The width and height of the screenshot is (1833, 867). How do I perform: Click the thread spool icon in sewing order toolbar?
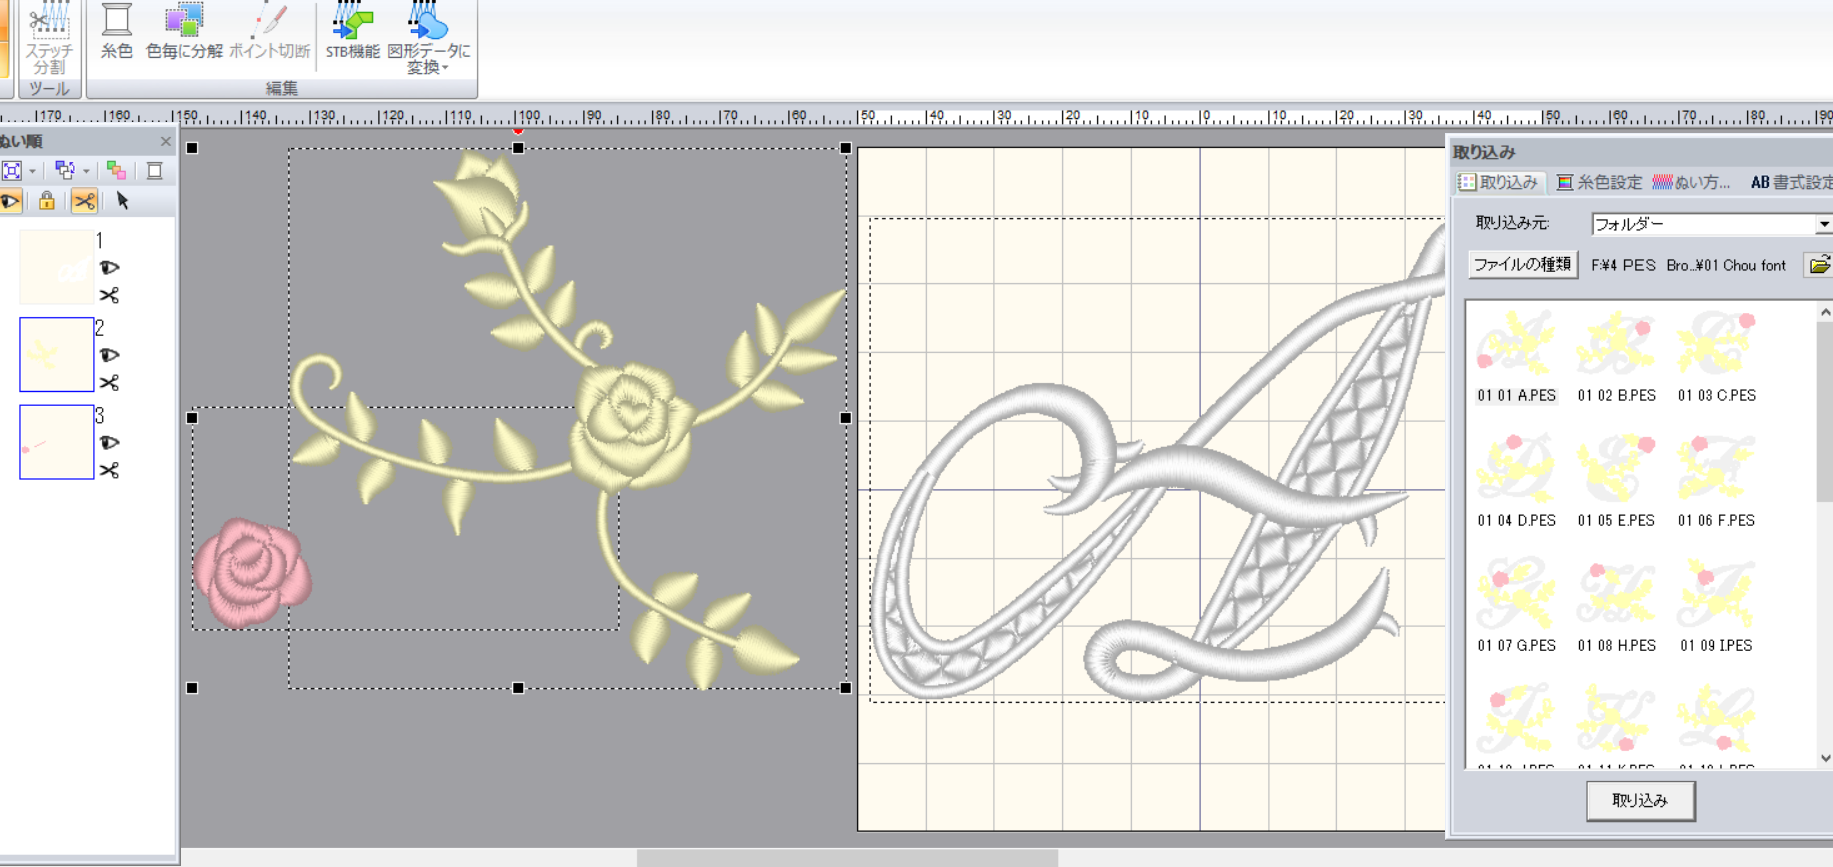point(154,170)
